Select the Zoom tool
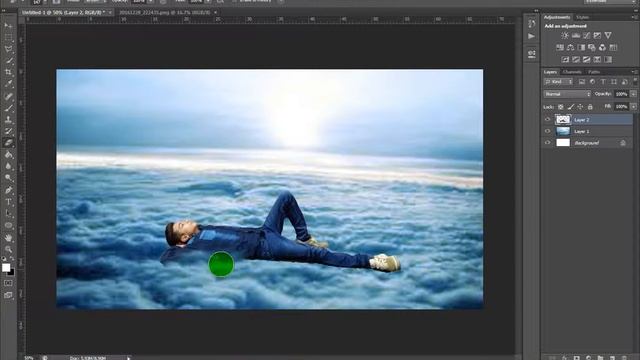Screen dimensions: 640x360 pos(8,249)
